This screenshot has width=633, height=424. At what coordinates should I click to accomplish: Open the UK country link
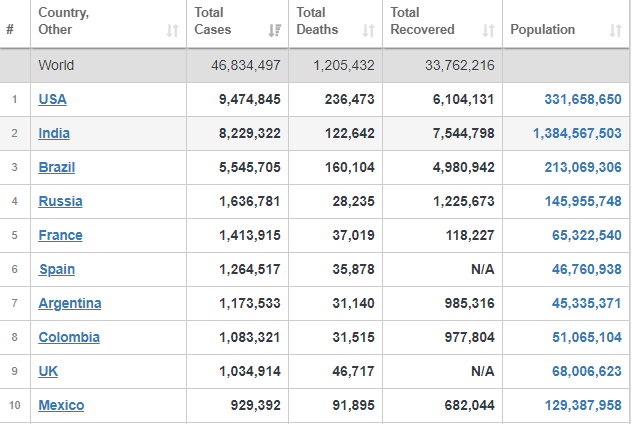point(48,371)
